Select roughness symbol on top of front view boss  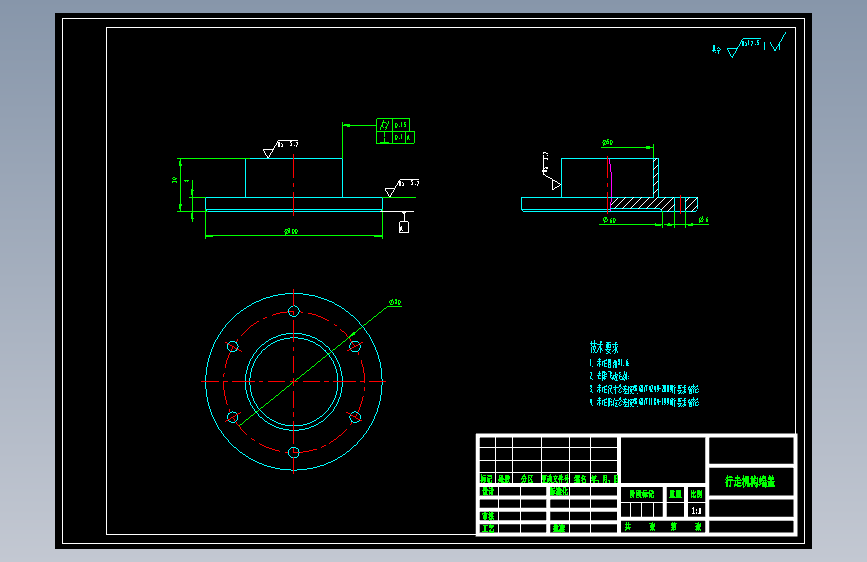(280, 148)
